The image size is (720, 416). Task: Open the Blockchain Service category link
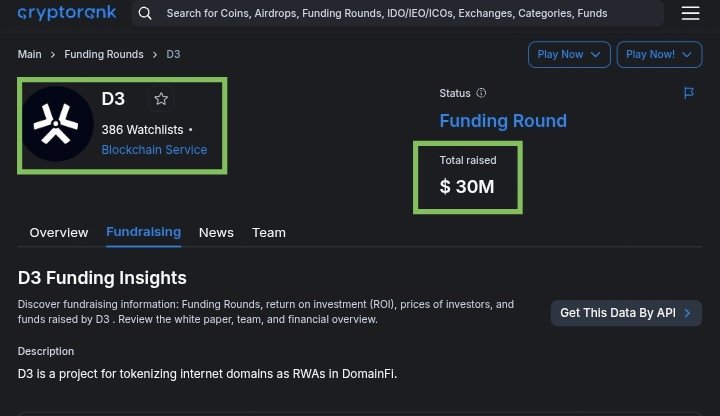[x=154, y=150]
